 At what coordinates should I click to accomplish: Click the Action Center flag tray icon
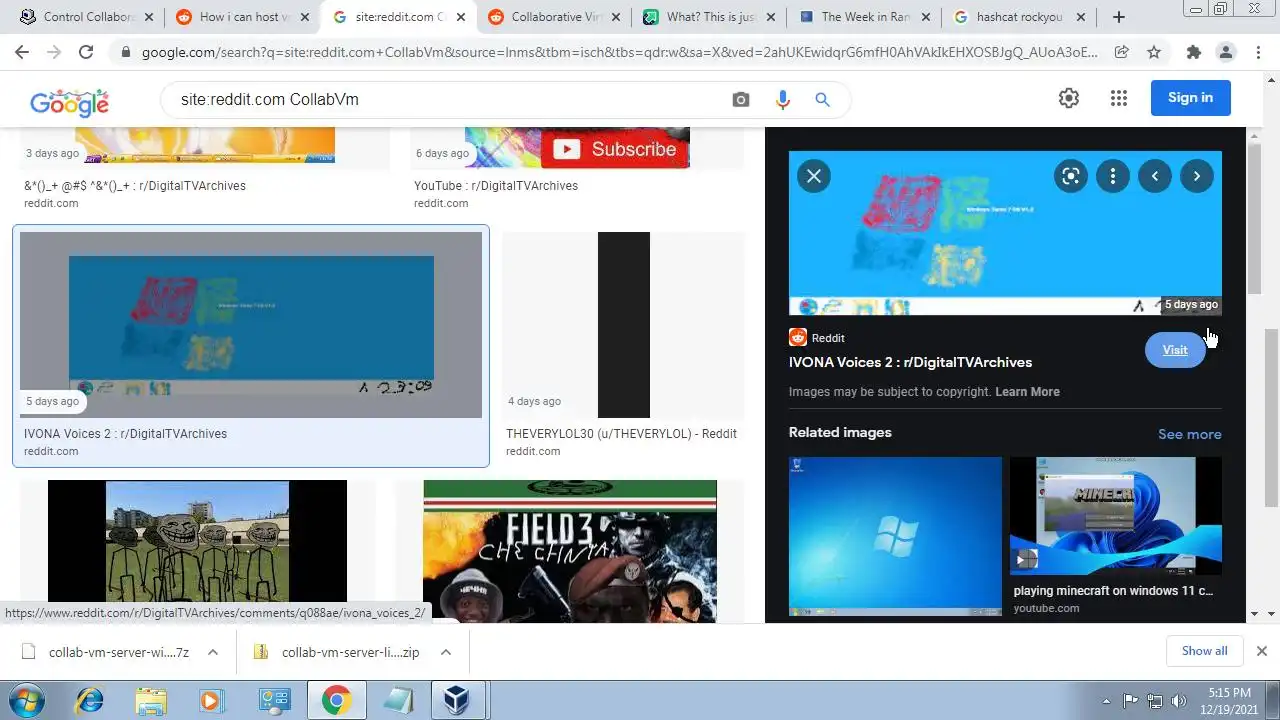coord(1131,701)
